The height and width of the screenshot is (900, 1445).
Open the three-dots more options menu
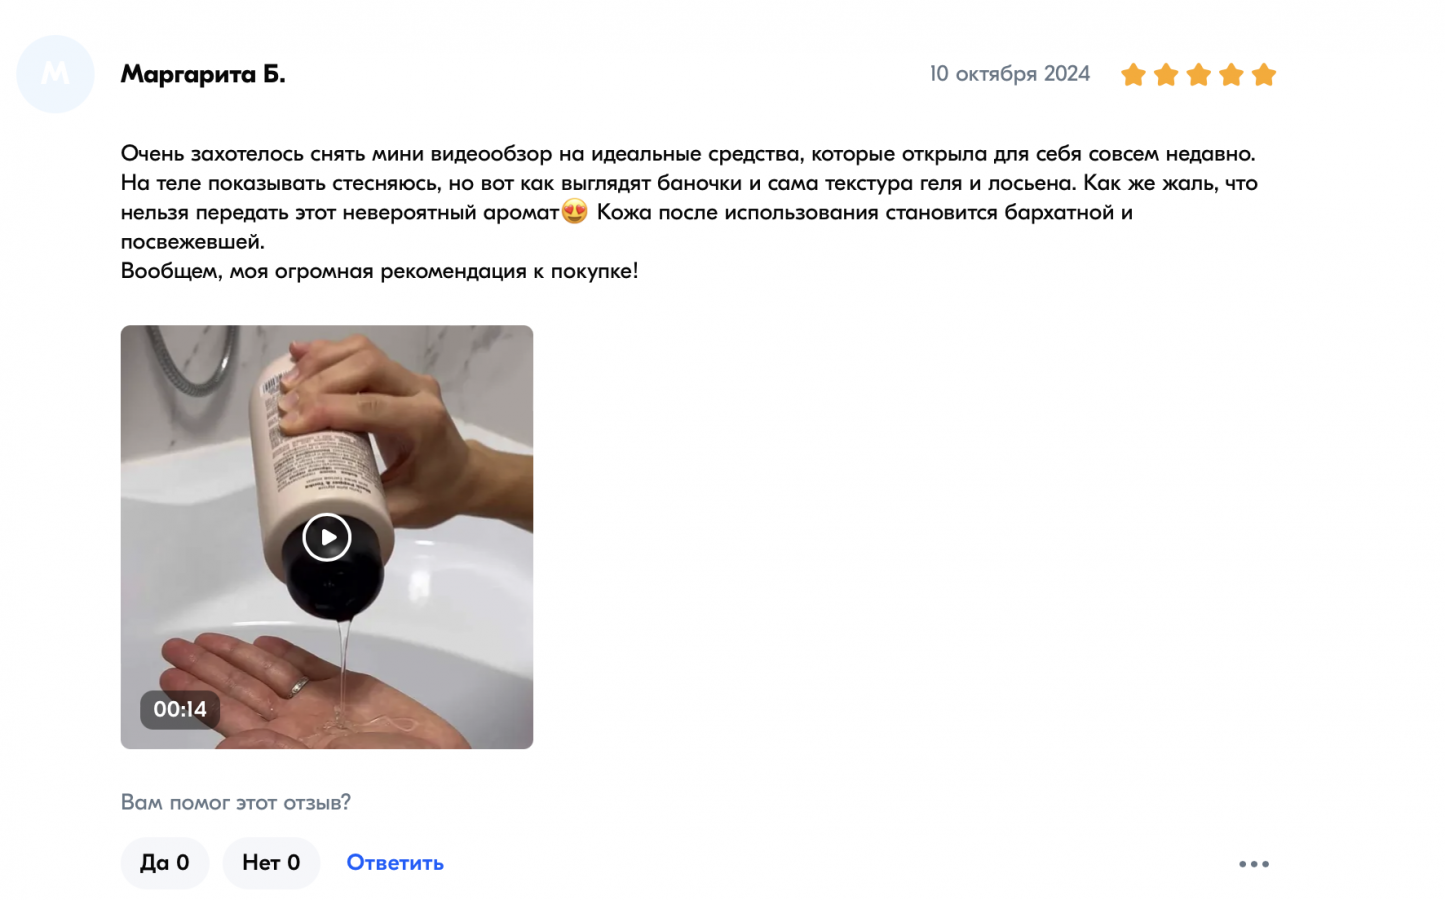click(x=1254, y=864)
